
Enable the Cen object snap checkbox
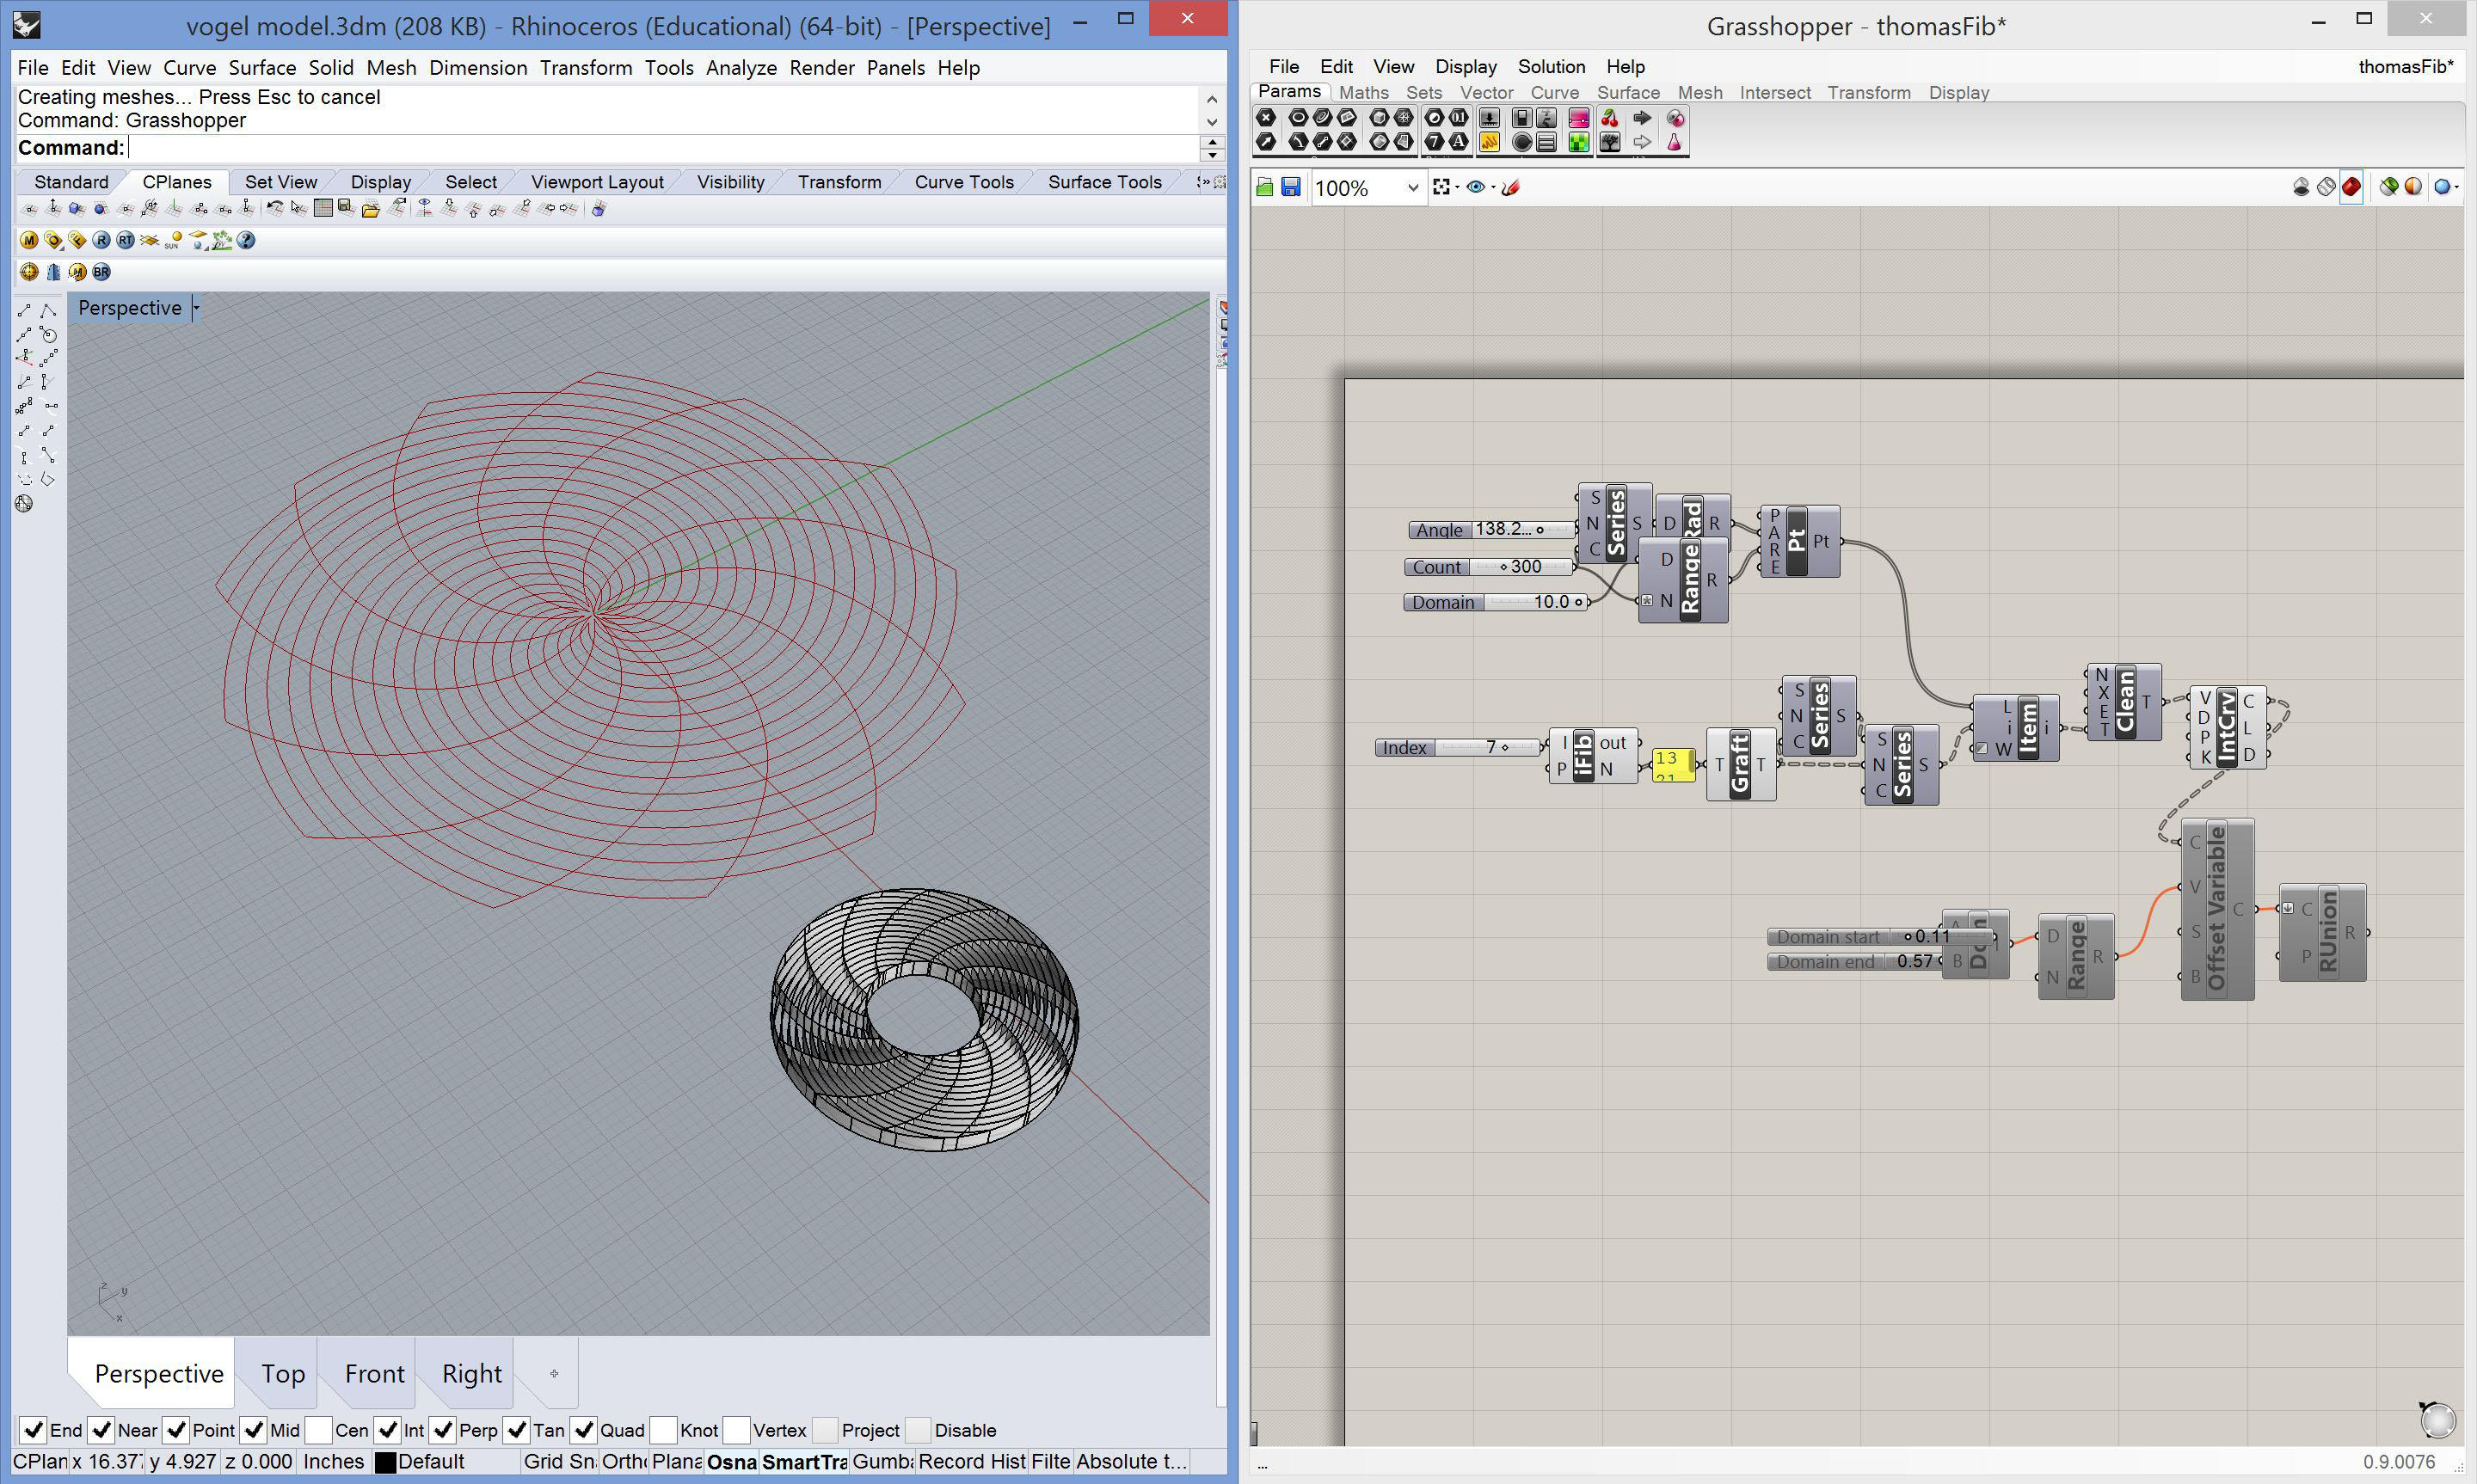[x=319, y=1430]
